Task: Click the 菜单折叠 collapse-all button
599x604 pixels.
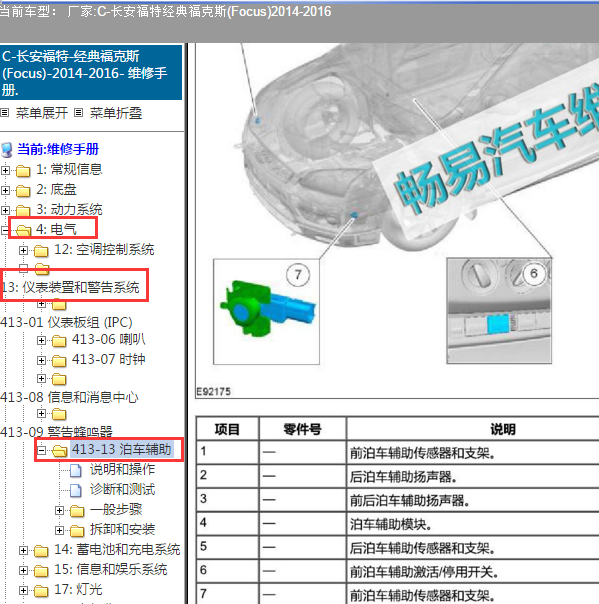Action: point(116,113)
